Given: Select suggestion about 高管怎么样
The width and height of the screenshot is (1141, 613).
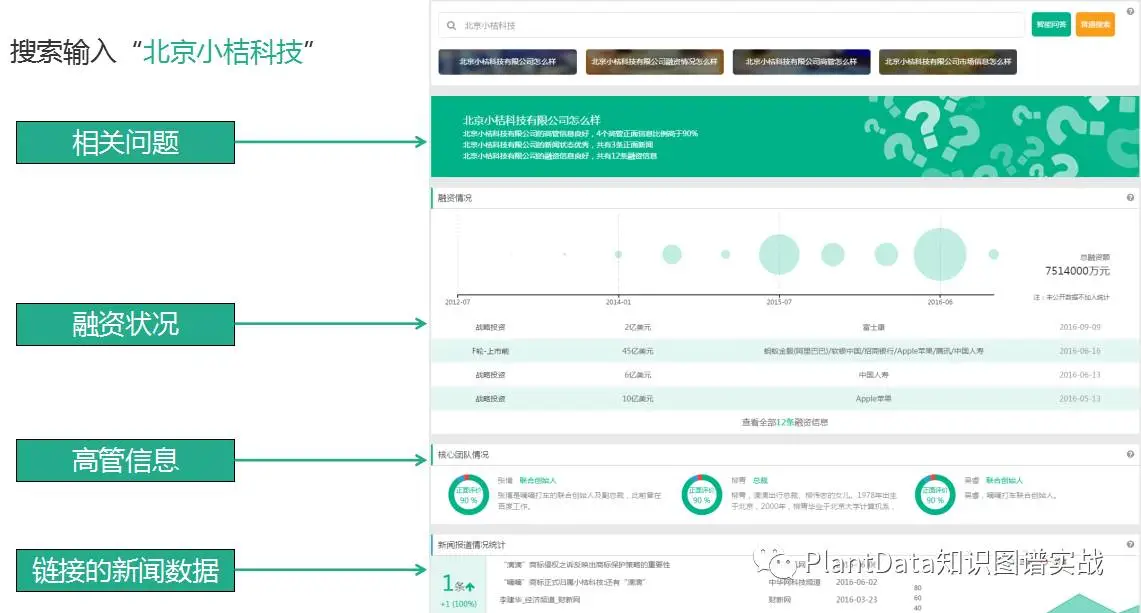Looking at the screenshot, I should [x=801, y=62].
